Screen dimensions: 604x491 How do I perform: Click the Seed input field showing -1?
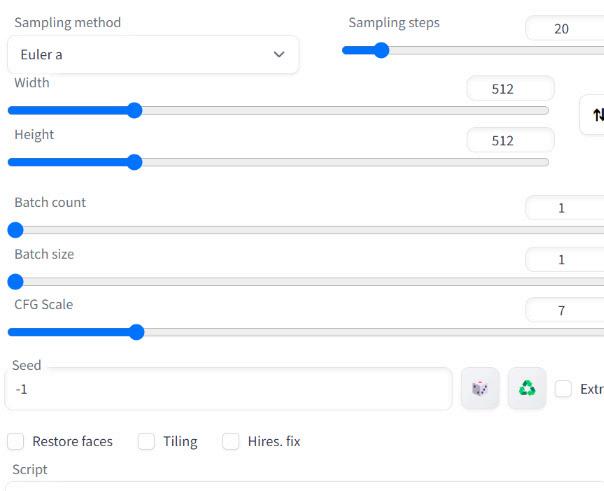(228, 389)
